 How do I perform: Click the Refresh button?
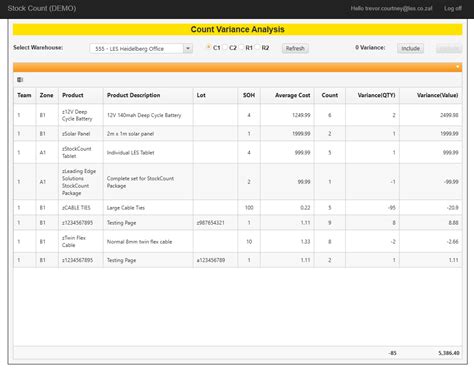coord(295,48)
